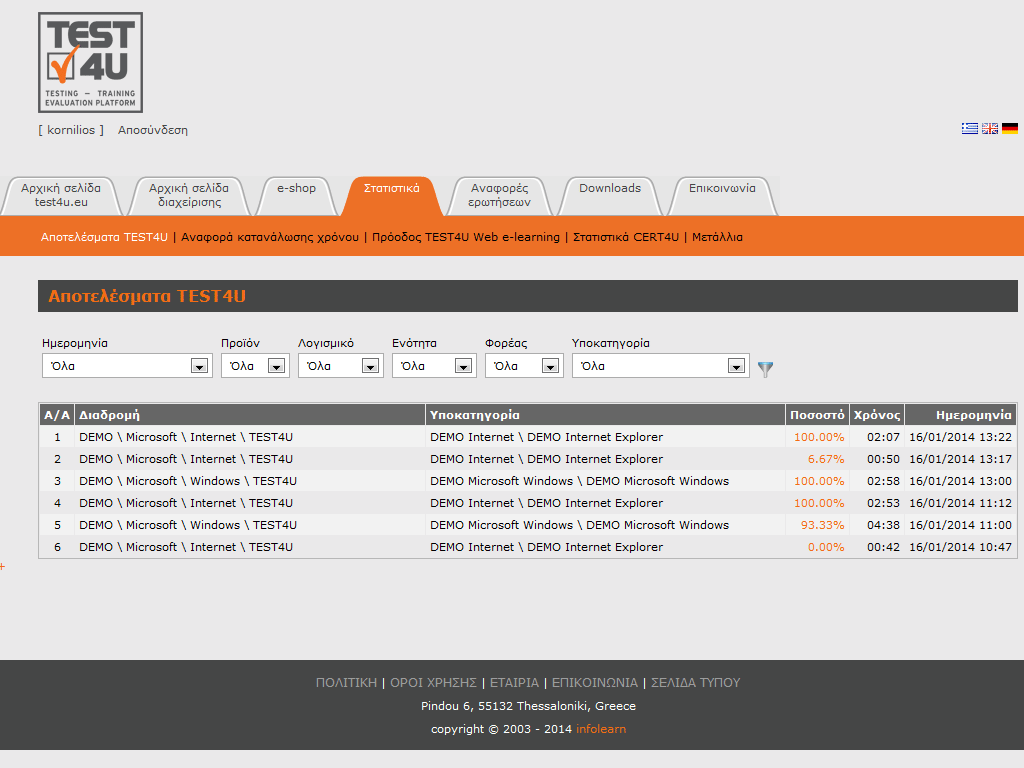Select path text in result row 3
The image size is (1024, 768).
(x=188, y=481)
